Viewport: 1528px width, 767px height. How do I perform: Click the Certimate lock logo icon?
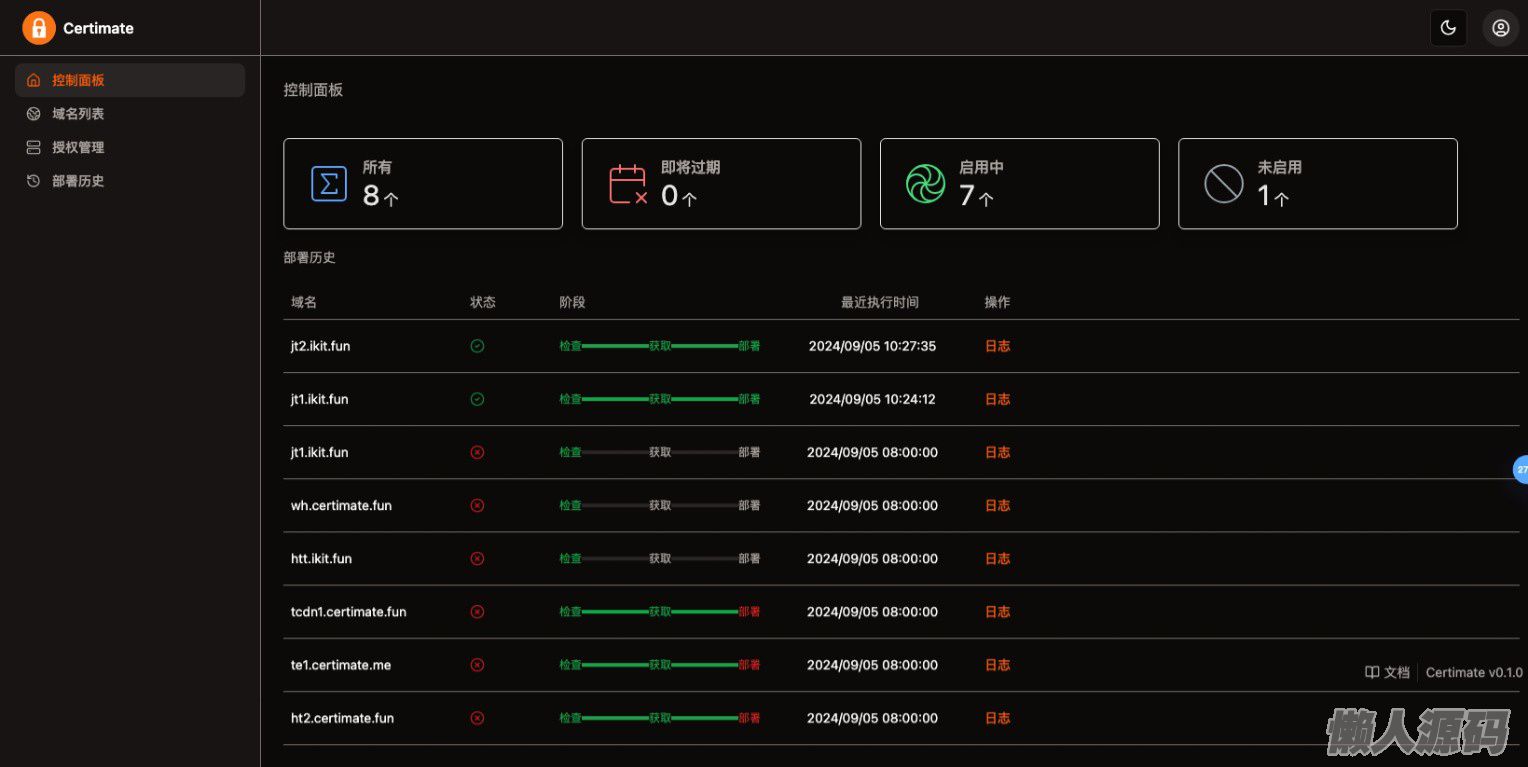pos(39,28)
